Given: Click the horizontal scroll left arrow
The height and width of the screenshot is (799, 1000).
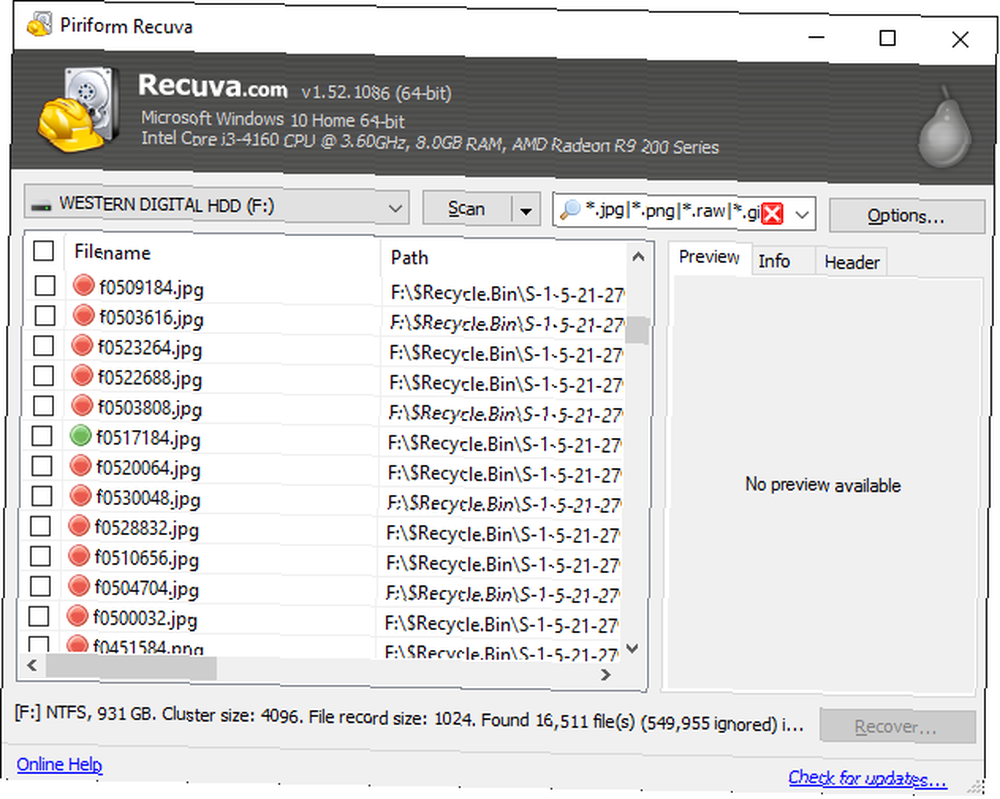Looking at the screenshot, I should pyautogui.click(x=33, y=666).
